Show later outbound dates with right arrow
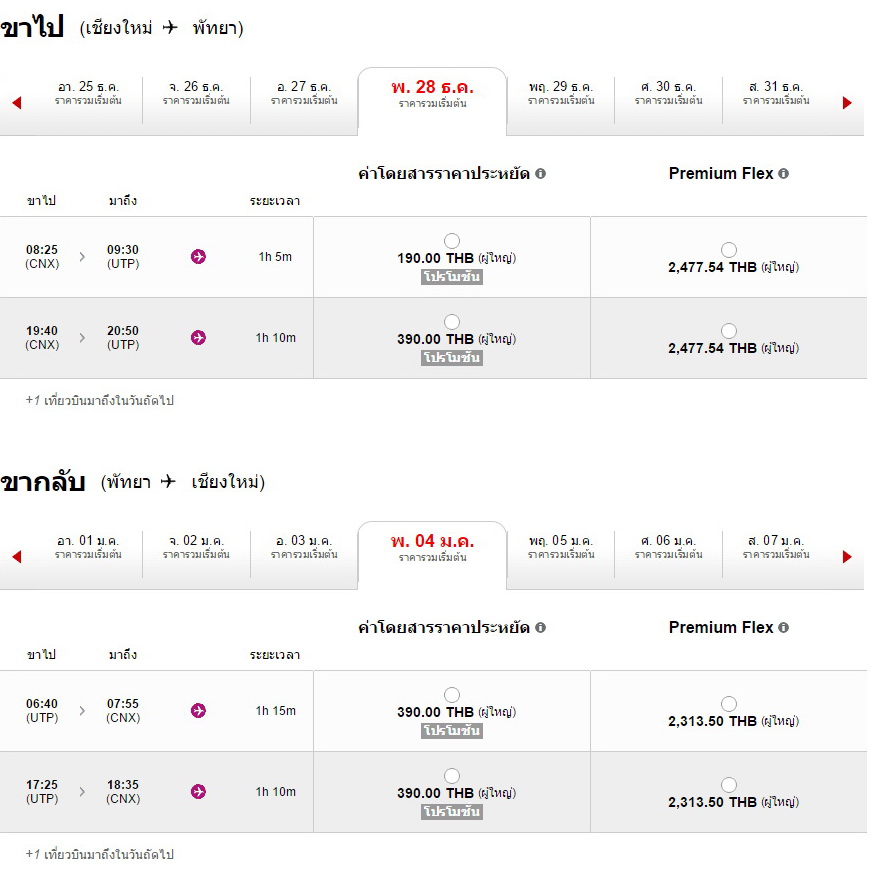The height and width of the screenshot is (874, 875). coord(847,103)
